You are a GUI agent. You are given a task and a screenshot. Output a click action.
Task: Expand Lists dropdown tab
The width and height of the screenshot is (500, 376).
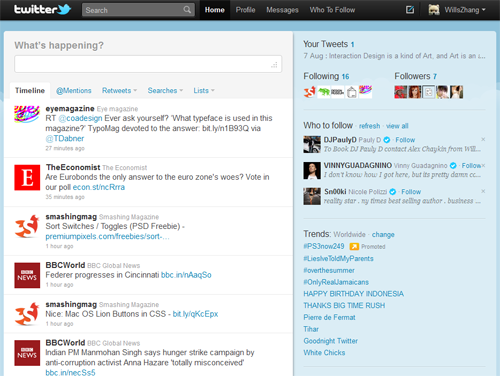tap(204, 91)
